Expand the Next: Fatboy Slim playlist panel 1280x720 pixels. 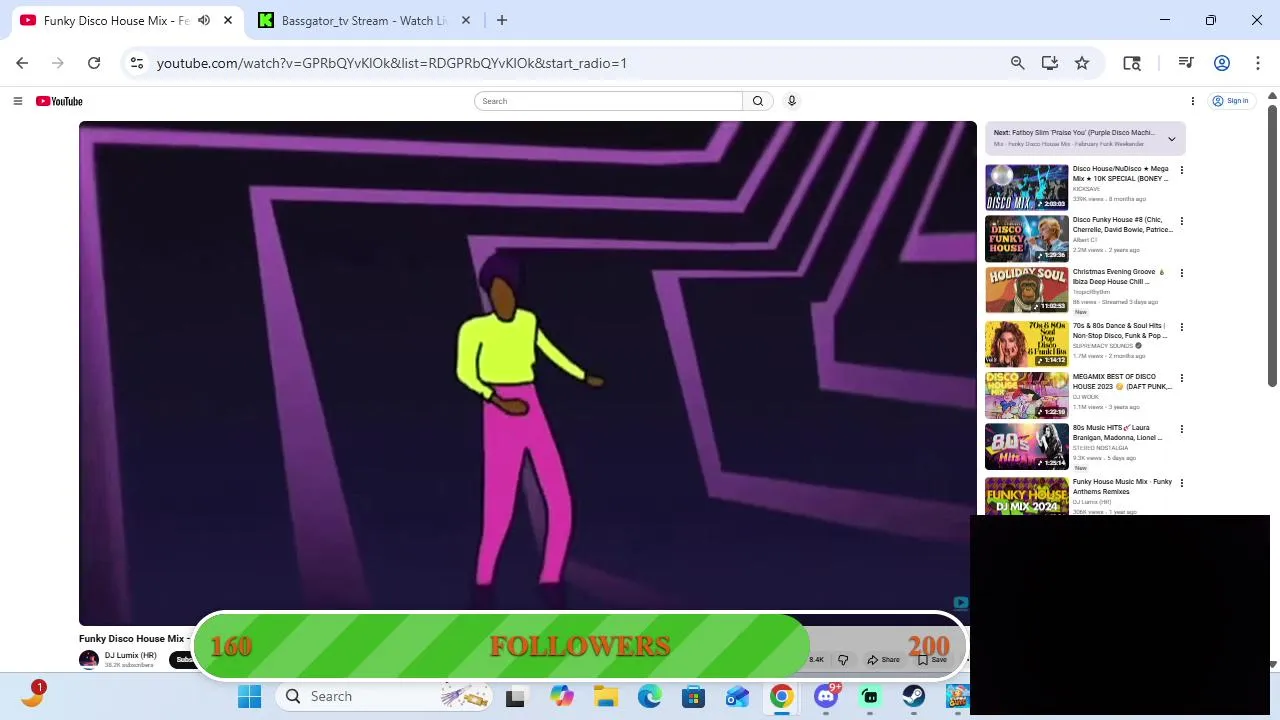click(x=1171, y=139)
